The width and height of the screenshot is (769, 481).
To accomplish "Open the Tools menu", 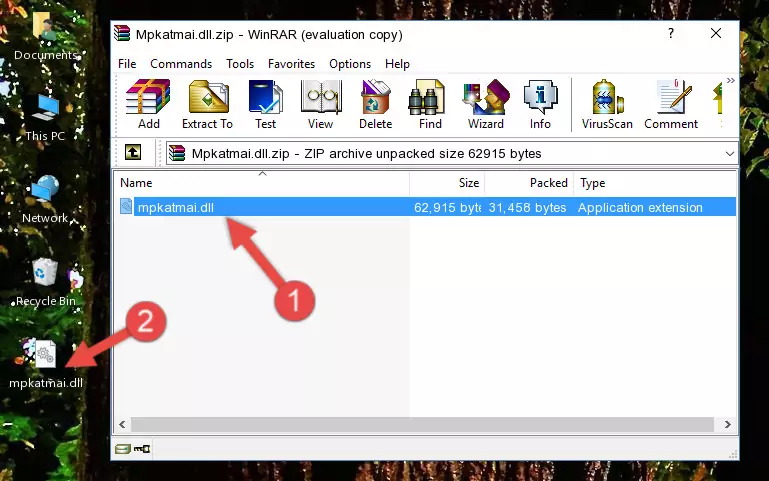I will (240, 64).
